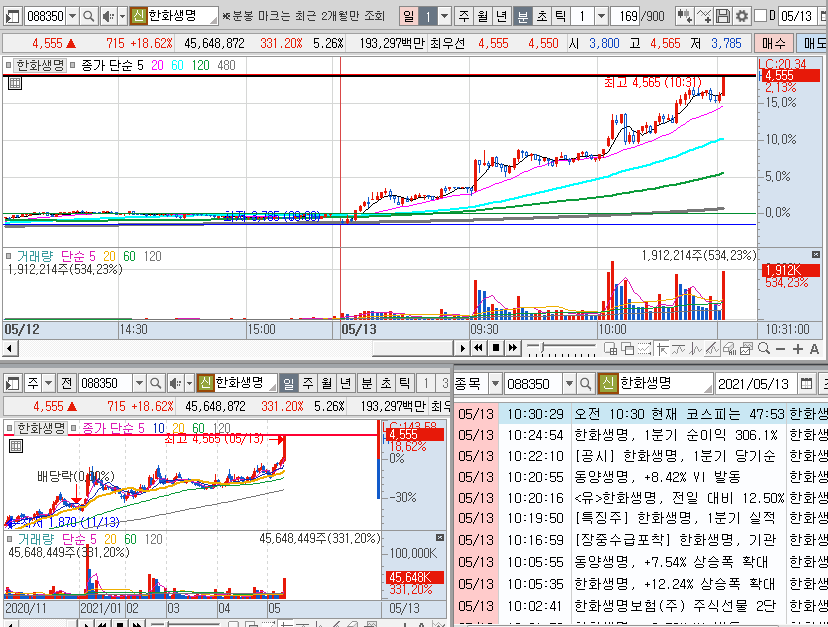
Task: Click the speaker sound icon in top toolbar
Action: pos(108,16)
